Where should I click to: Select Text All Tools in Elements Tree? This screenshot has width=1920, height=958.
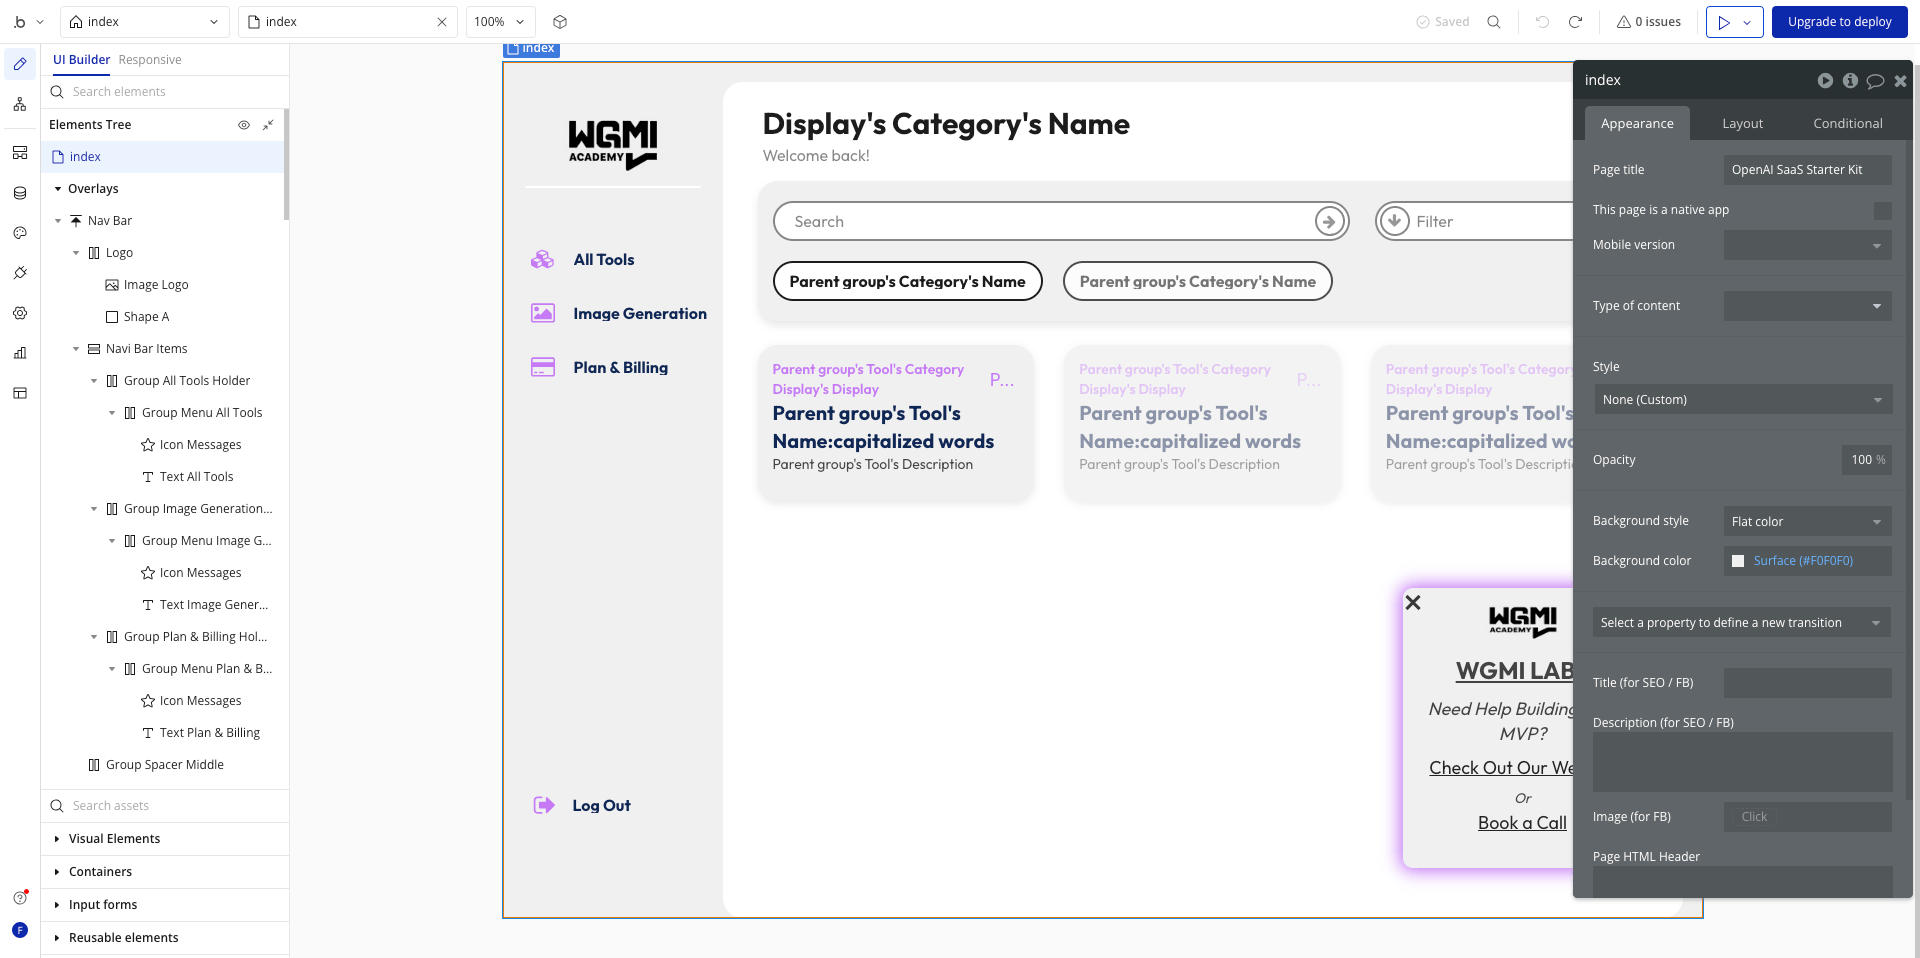(196, 477)
